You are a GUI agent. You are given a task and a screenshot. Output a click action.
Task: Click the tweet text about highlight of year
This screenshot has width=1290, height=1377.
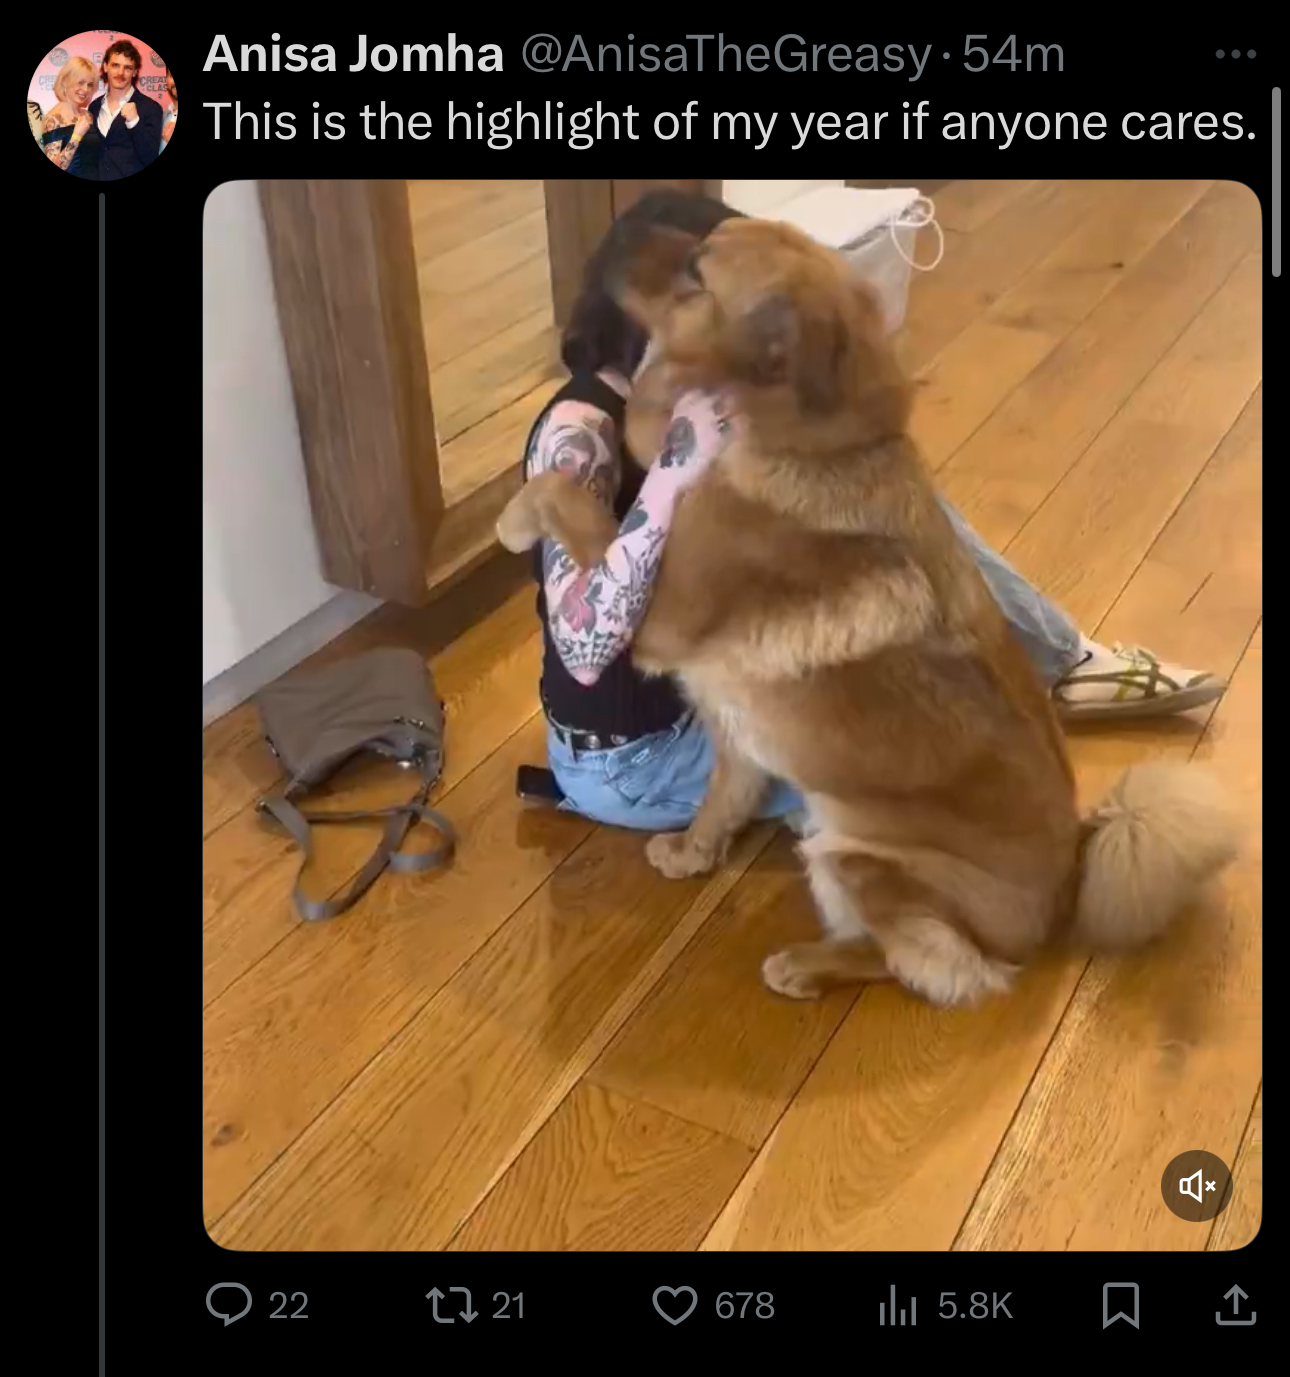tap(730, 123)
